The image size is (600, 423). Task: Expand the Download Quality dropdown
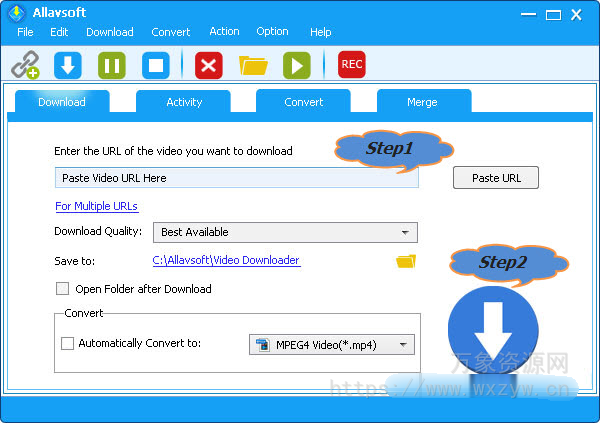(285, 232)
